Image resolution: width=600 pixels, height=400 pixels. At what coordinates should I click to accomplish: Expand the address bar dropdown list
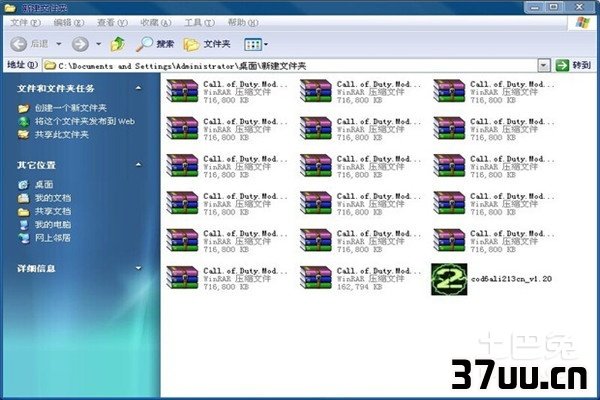tap(543, 66)
